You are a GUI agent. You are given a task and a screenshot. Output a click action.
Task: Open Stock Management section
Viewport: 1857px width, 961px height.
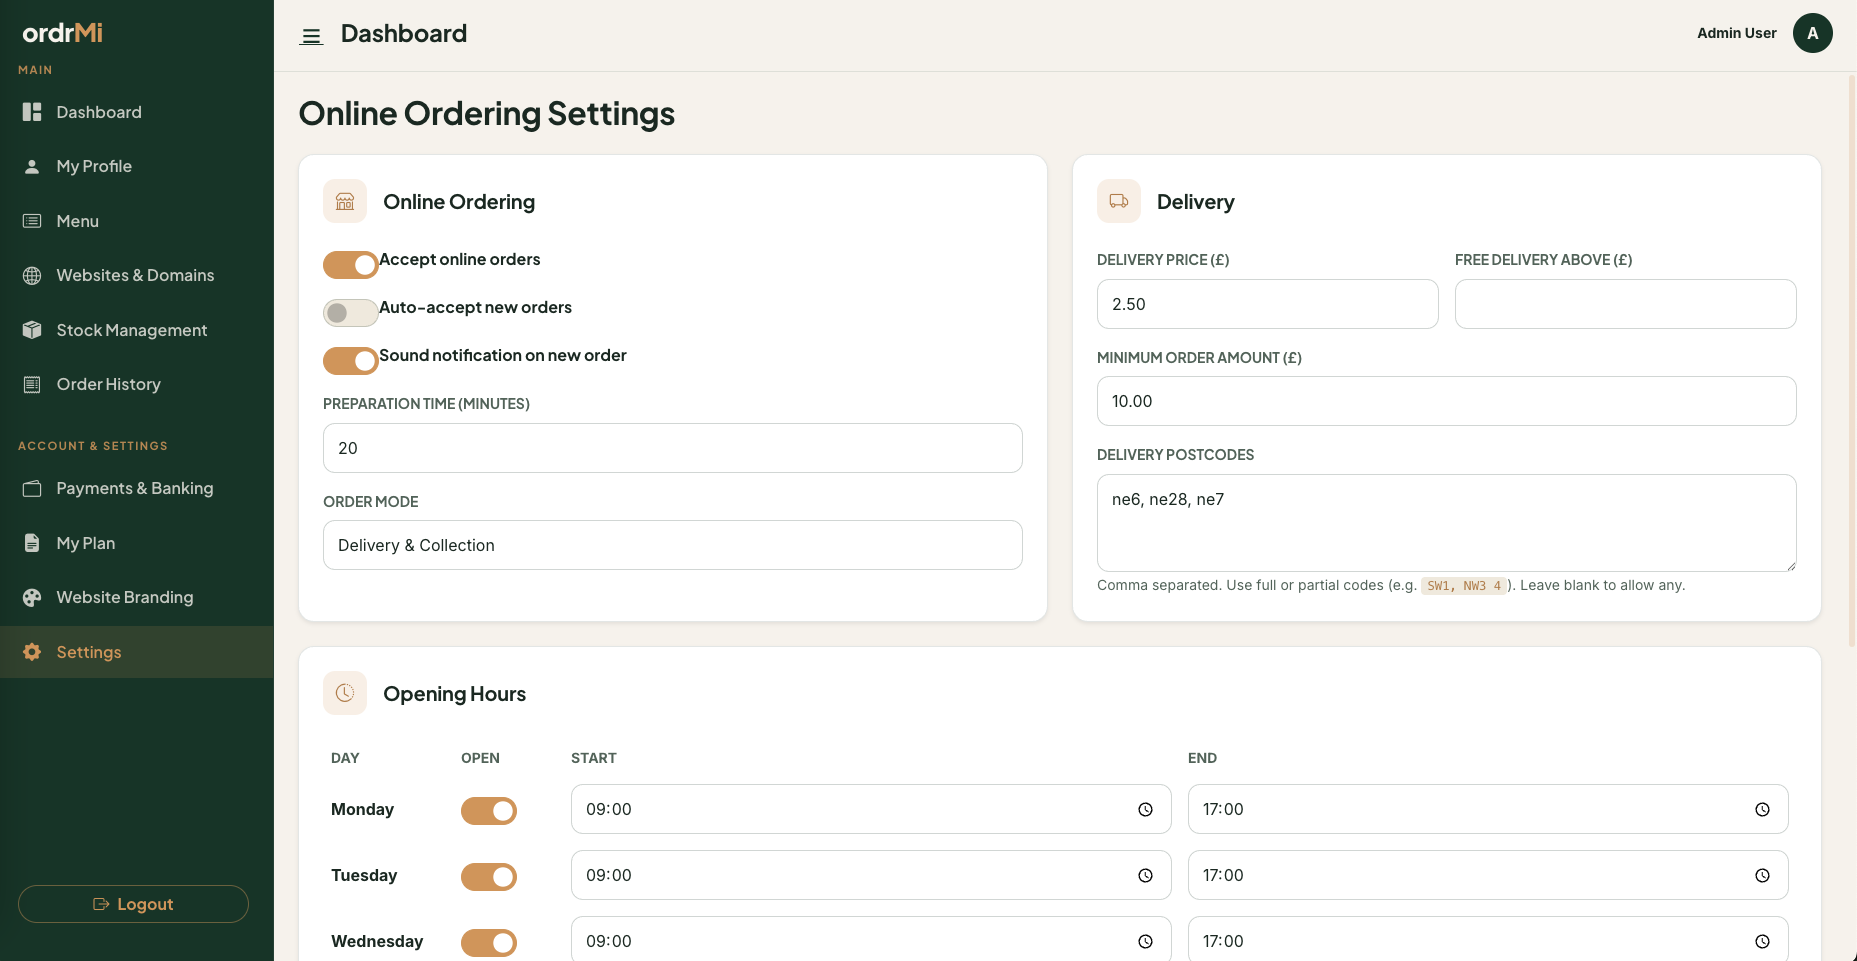[137, 330]
